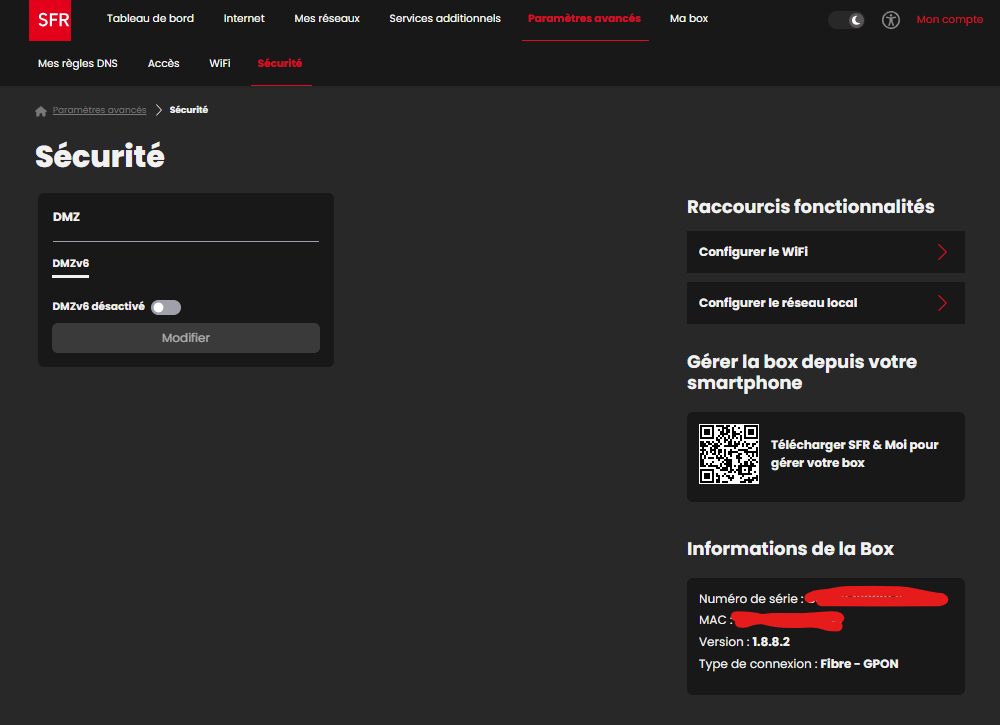The width and height of the screenshot is (1000, 725).
Task: Click the QR code image
Action: pos(728,454)
